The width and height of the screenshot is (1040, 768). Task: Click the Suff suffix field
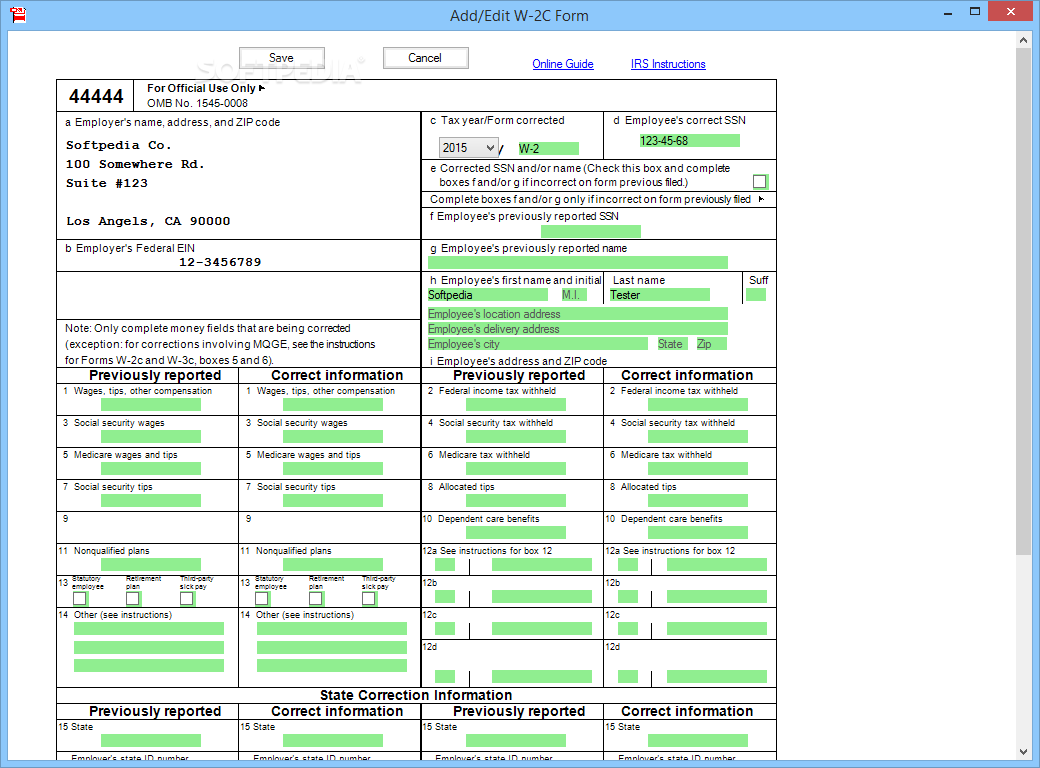pos(755,295)
